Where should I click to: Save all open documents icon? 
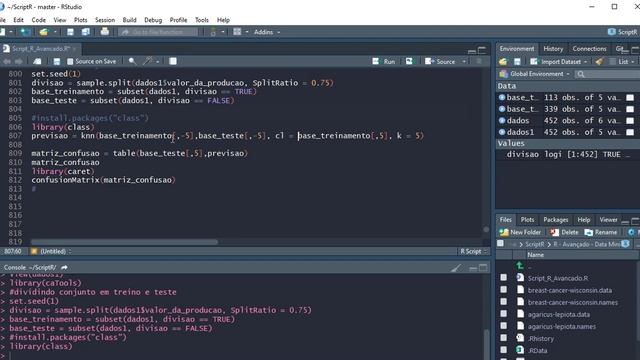pyautogui.click(x=85, y=32)
